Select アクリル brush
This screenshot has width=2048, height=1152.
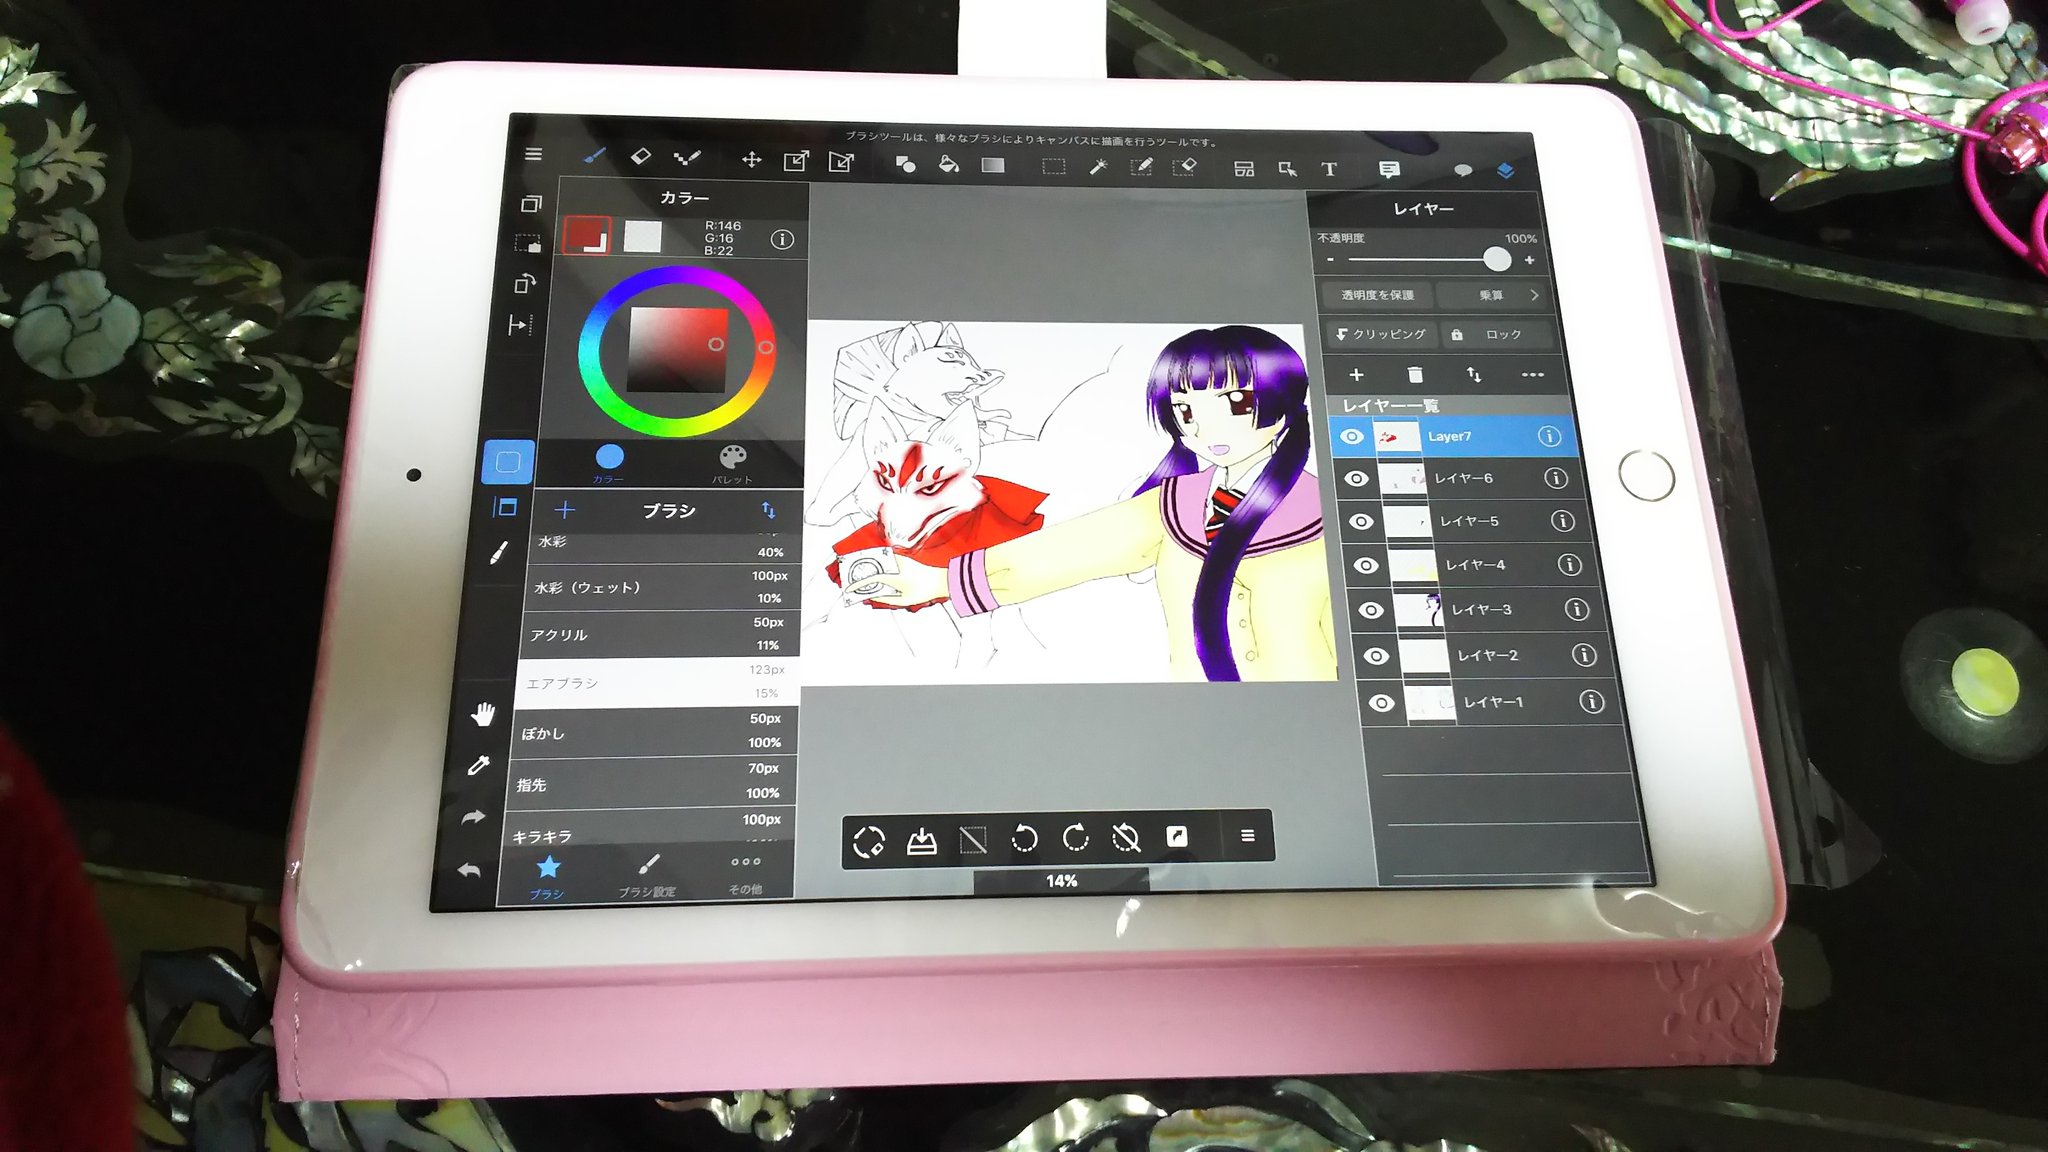661,634
